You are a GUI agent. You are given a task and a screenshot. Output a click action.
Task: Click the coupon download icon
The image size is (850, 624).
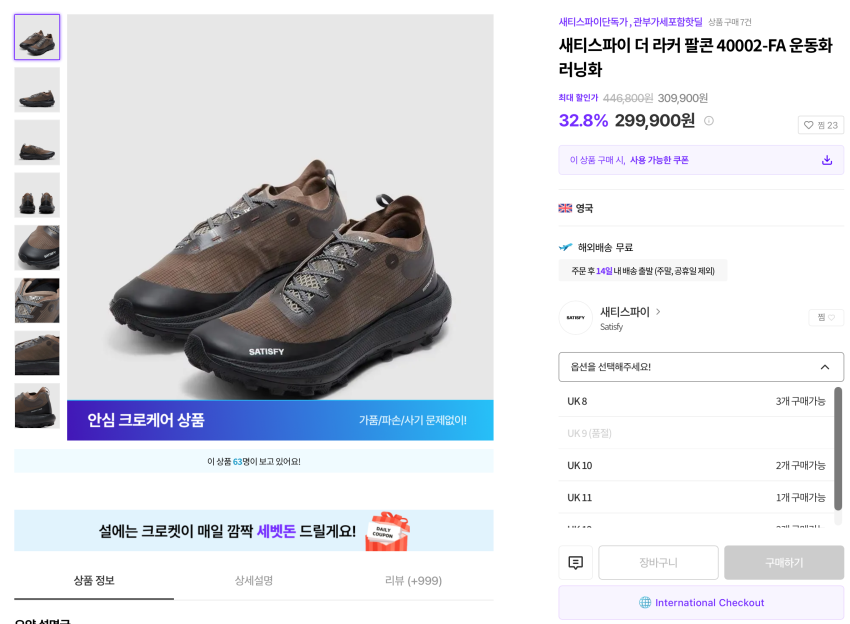click(x=827, y=160)
